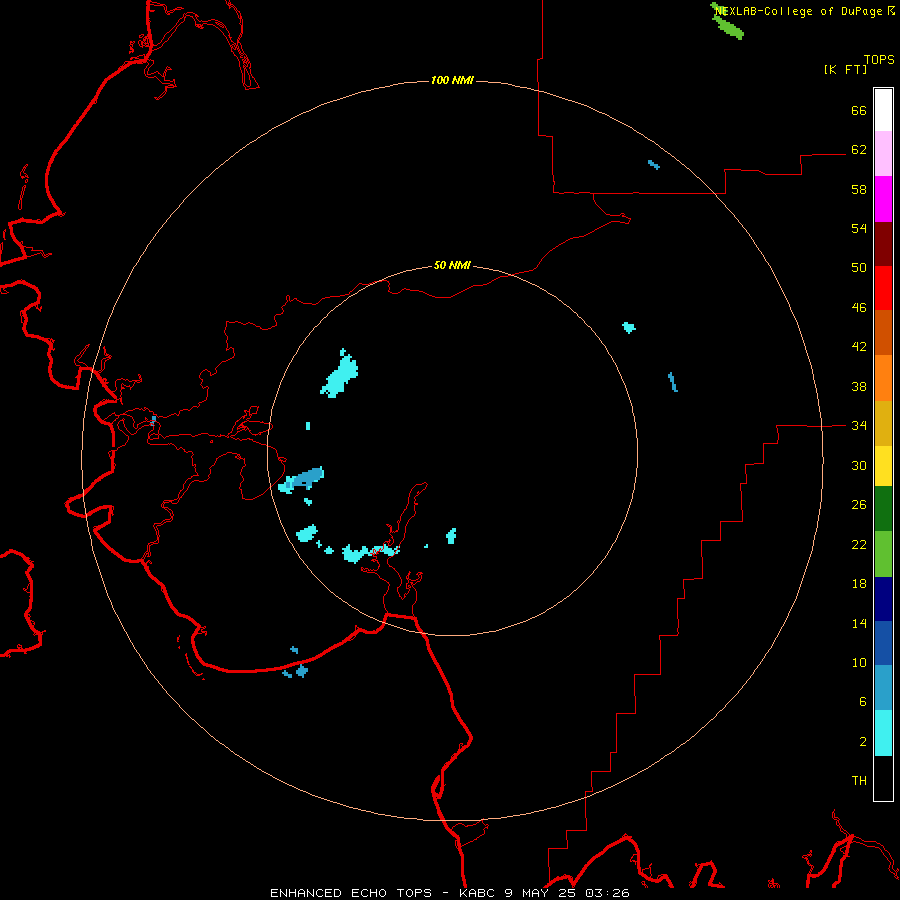900x900 pixels.
Task: Click the black TH swatch in legend
Action: [883, 778]
